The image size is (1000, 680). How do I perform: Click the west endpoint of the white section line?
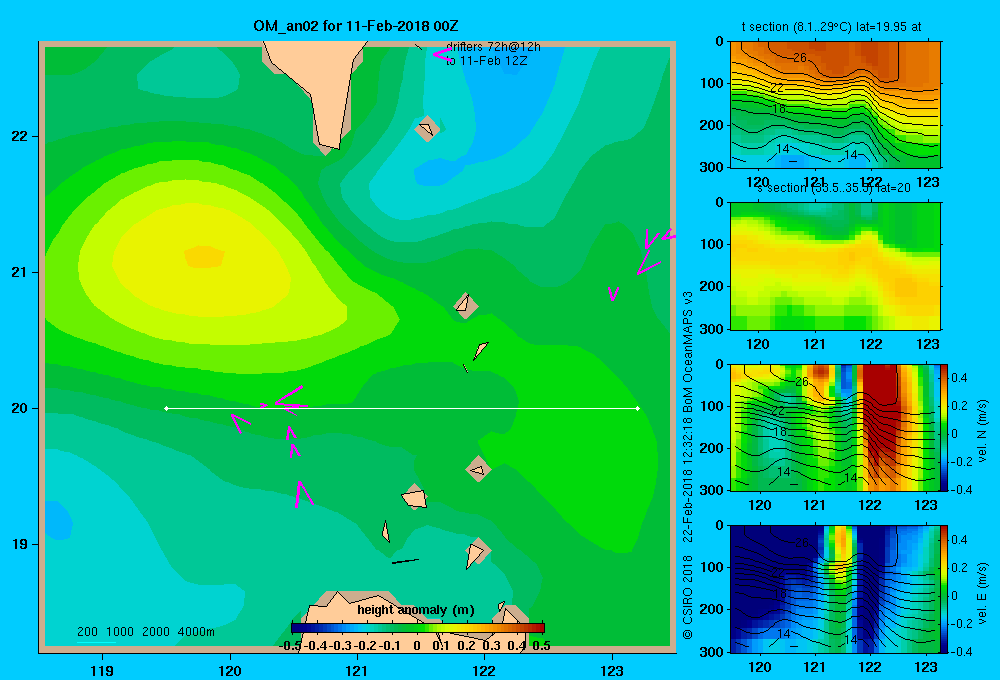(166, 408)
